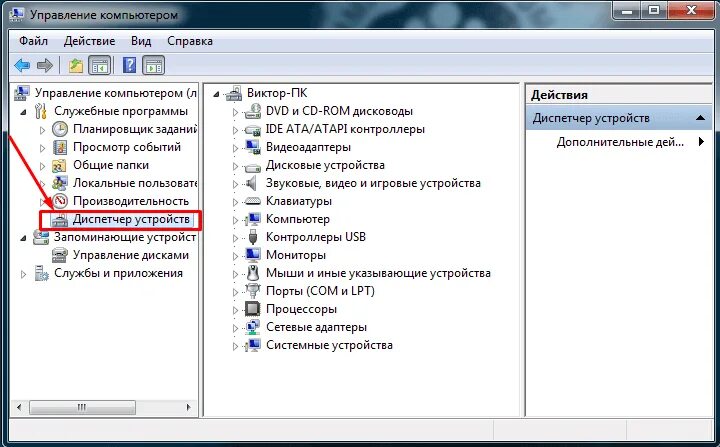The image size is (720, 447).
Task: Open the Действие menu
Action: pyautogui.click(x=90, y=41)
